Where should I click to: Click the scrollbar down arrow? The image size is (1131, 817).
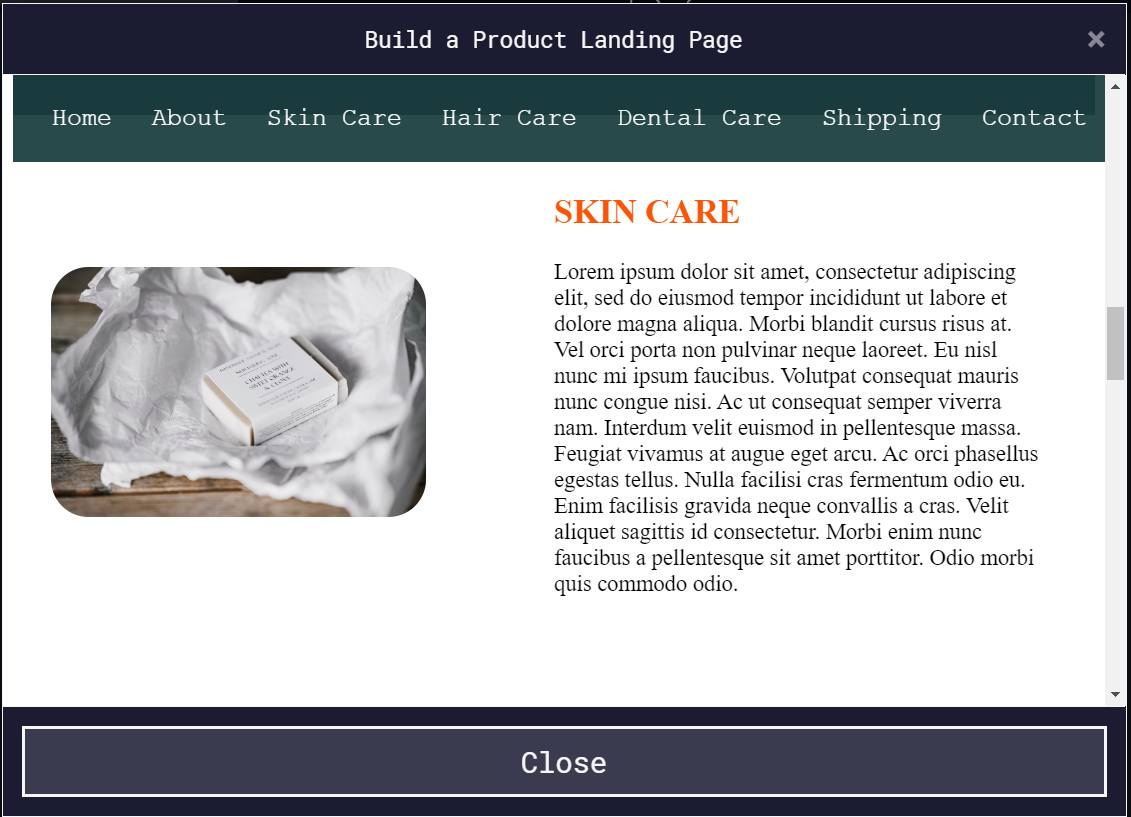(1115, 694)
